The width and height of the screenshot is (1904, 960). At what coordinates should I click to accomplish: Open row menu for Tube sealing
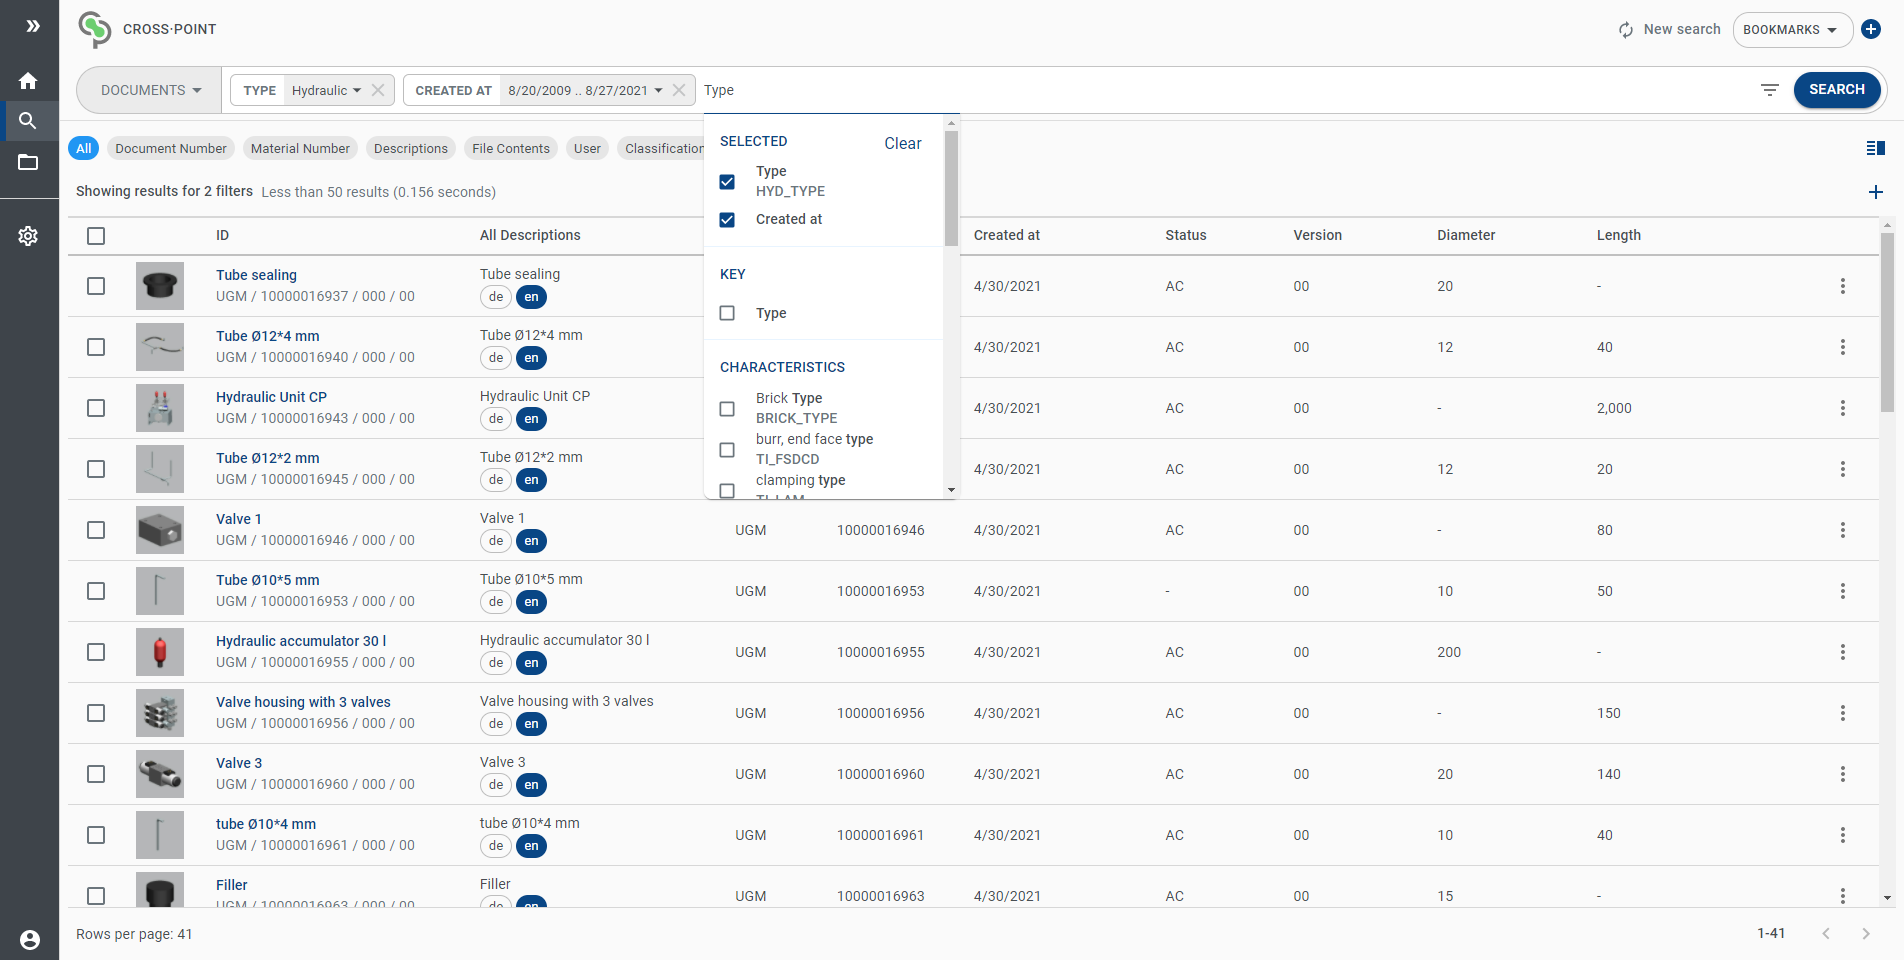[x=1843, y=286]
